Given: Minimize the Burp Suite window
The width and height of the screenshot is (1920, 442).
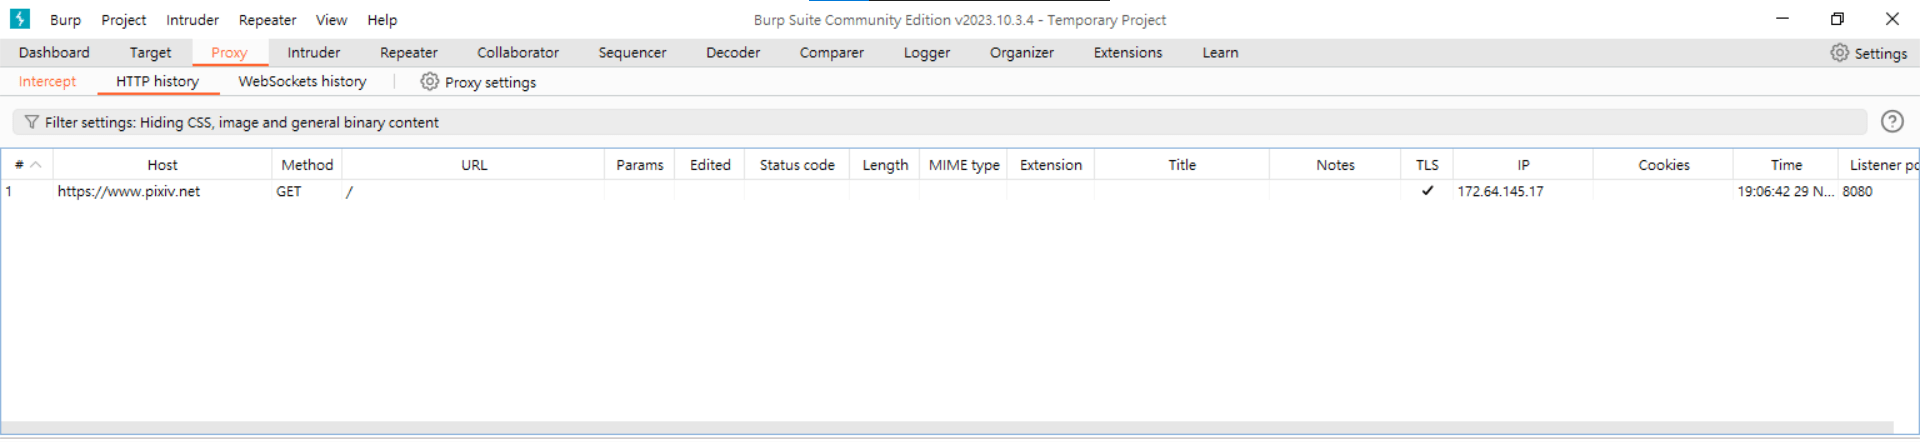Looking at the screenshot, I should coord(1782,19).
